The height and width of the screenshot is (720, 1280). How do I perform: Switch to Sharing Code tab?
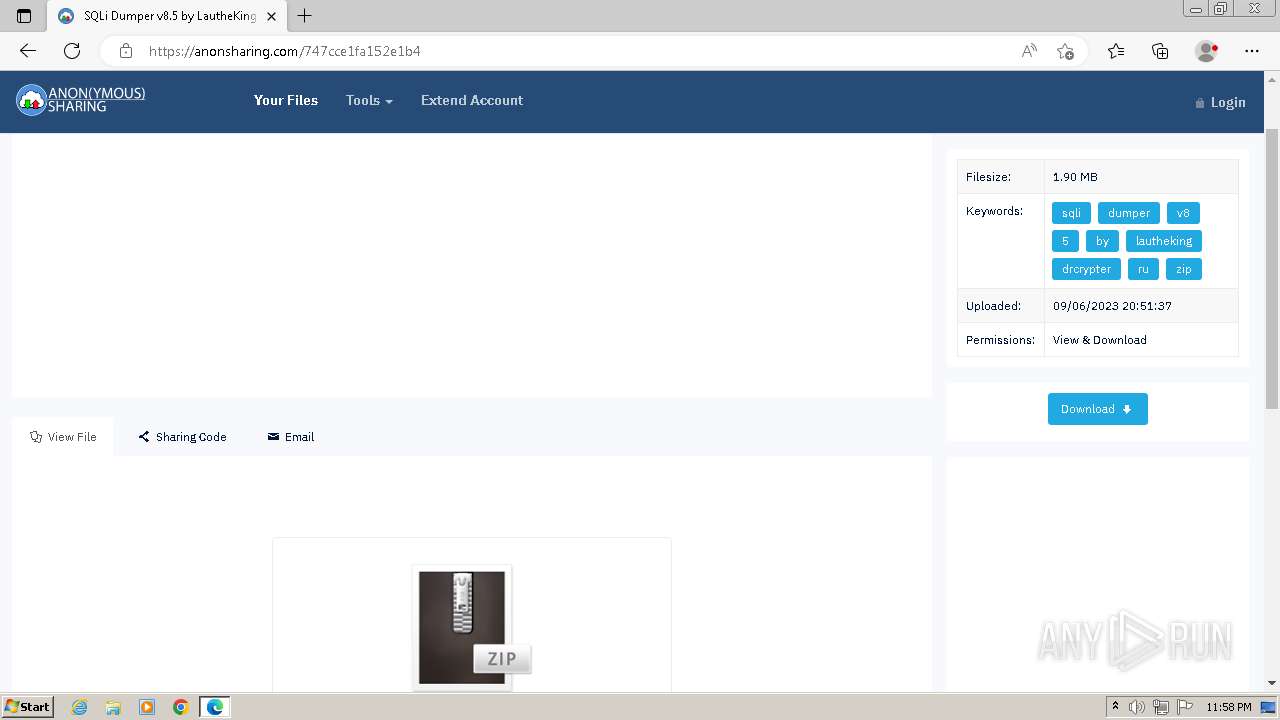point(182,437)
